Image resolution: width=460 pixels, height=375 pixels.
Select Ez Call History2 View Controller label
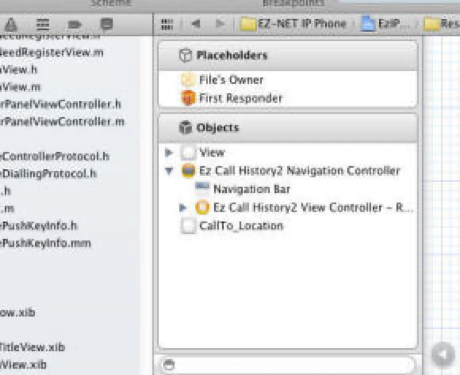coord(313,207)
